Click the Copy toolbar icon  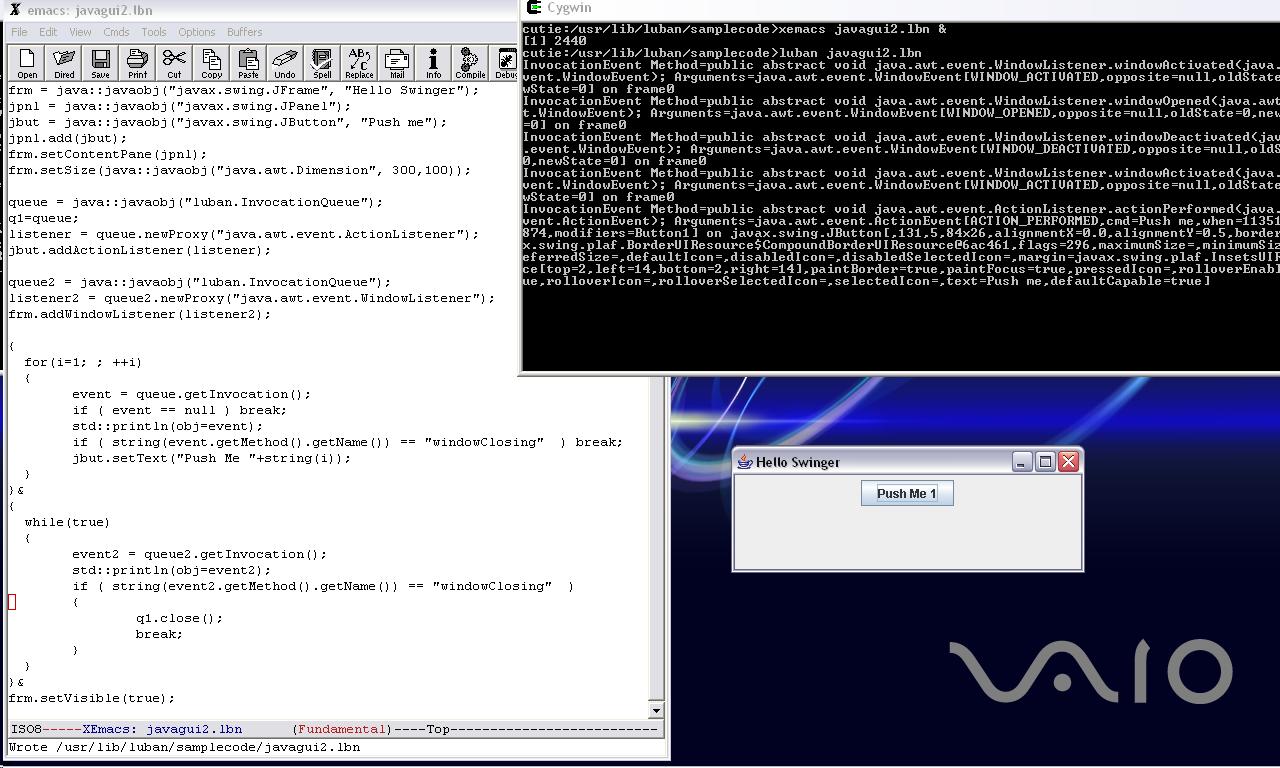(211, 63)
